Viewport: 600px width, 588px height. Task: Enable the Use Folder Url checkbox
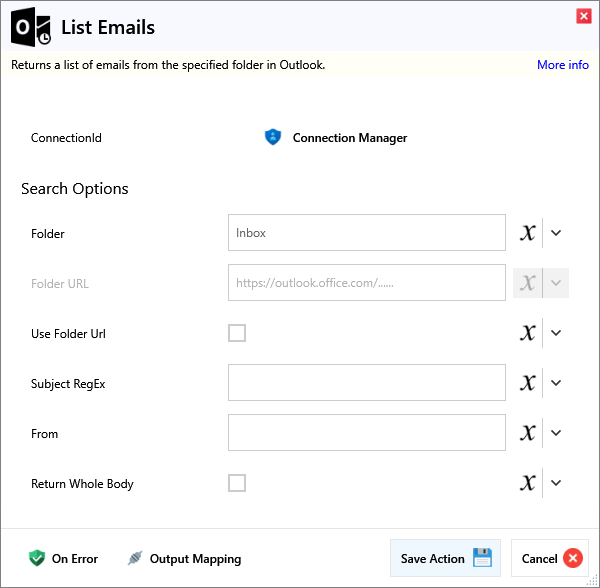237,333
